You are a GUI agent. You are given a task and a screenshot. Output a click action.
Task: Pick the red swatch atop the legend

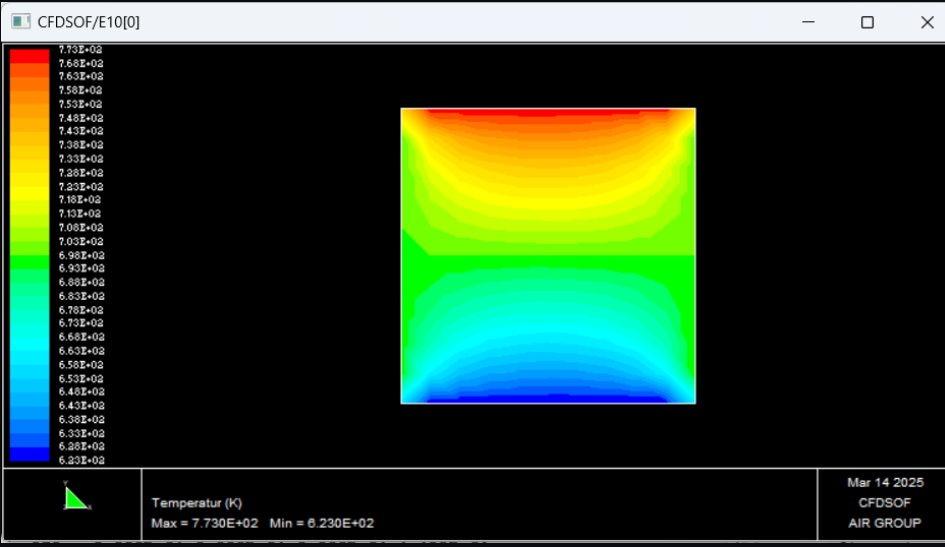pyautogui.click(x=29, y=56)
